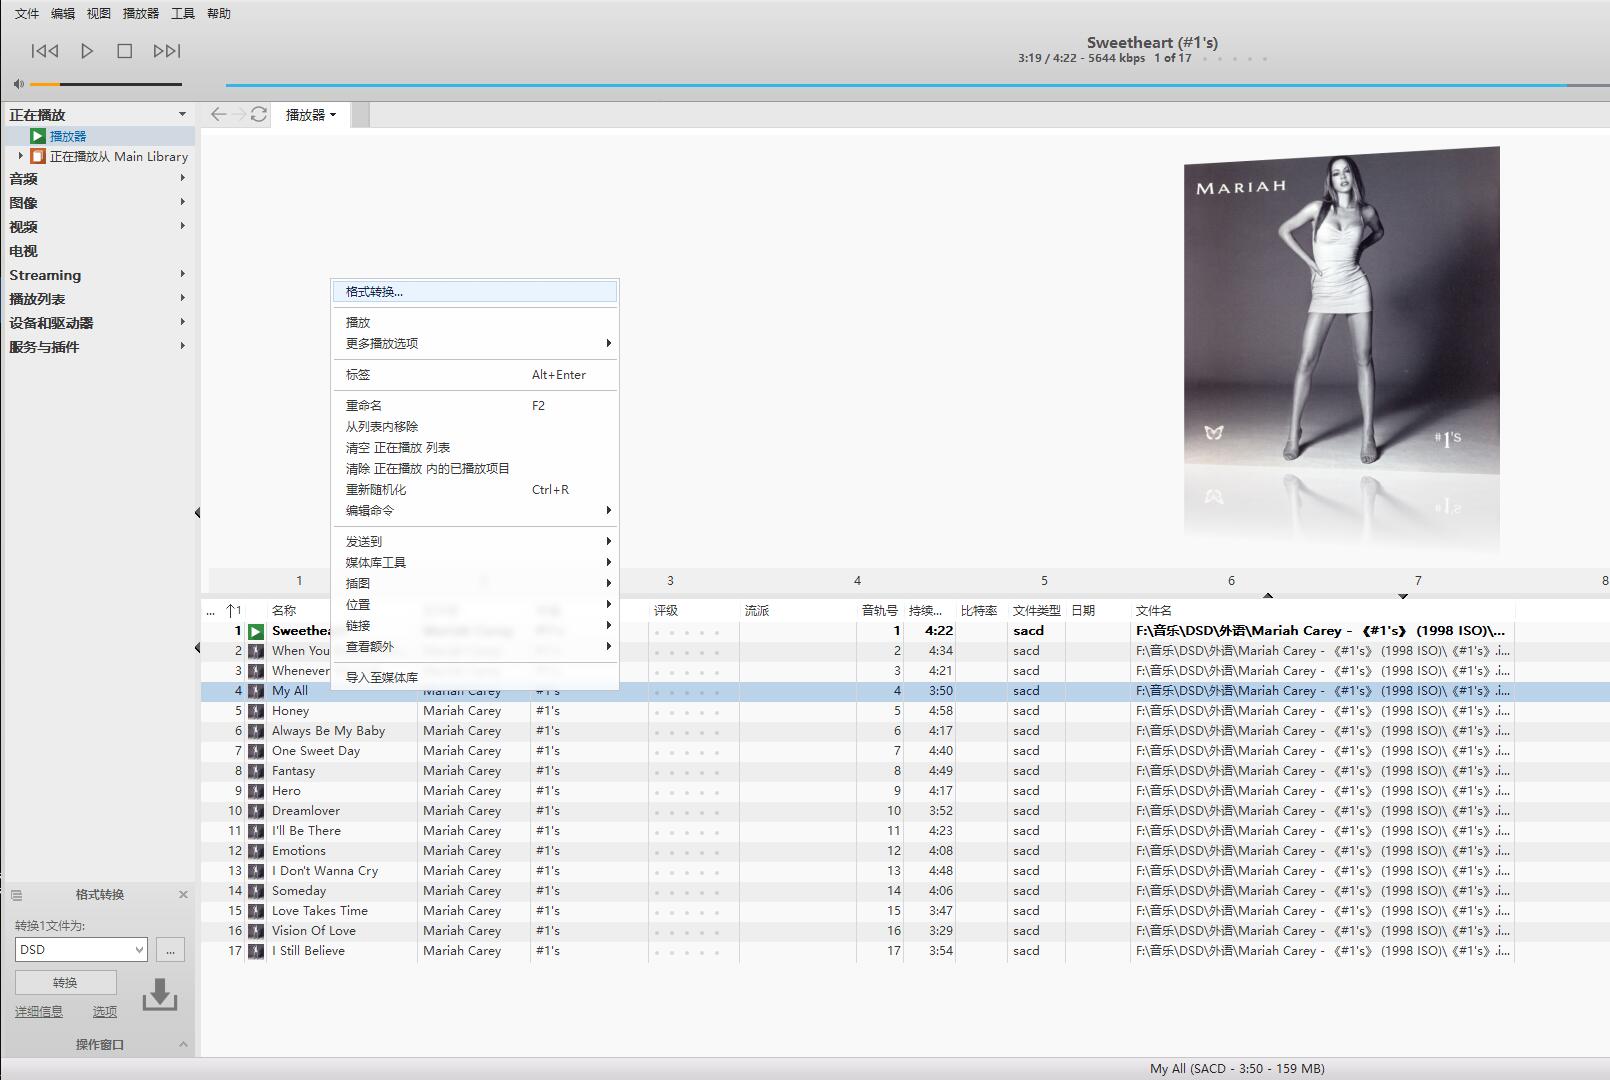Choose 重命名 in the context menu
Viewport: 1610px width, 1080px height.
tap(475, 405)
